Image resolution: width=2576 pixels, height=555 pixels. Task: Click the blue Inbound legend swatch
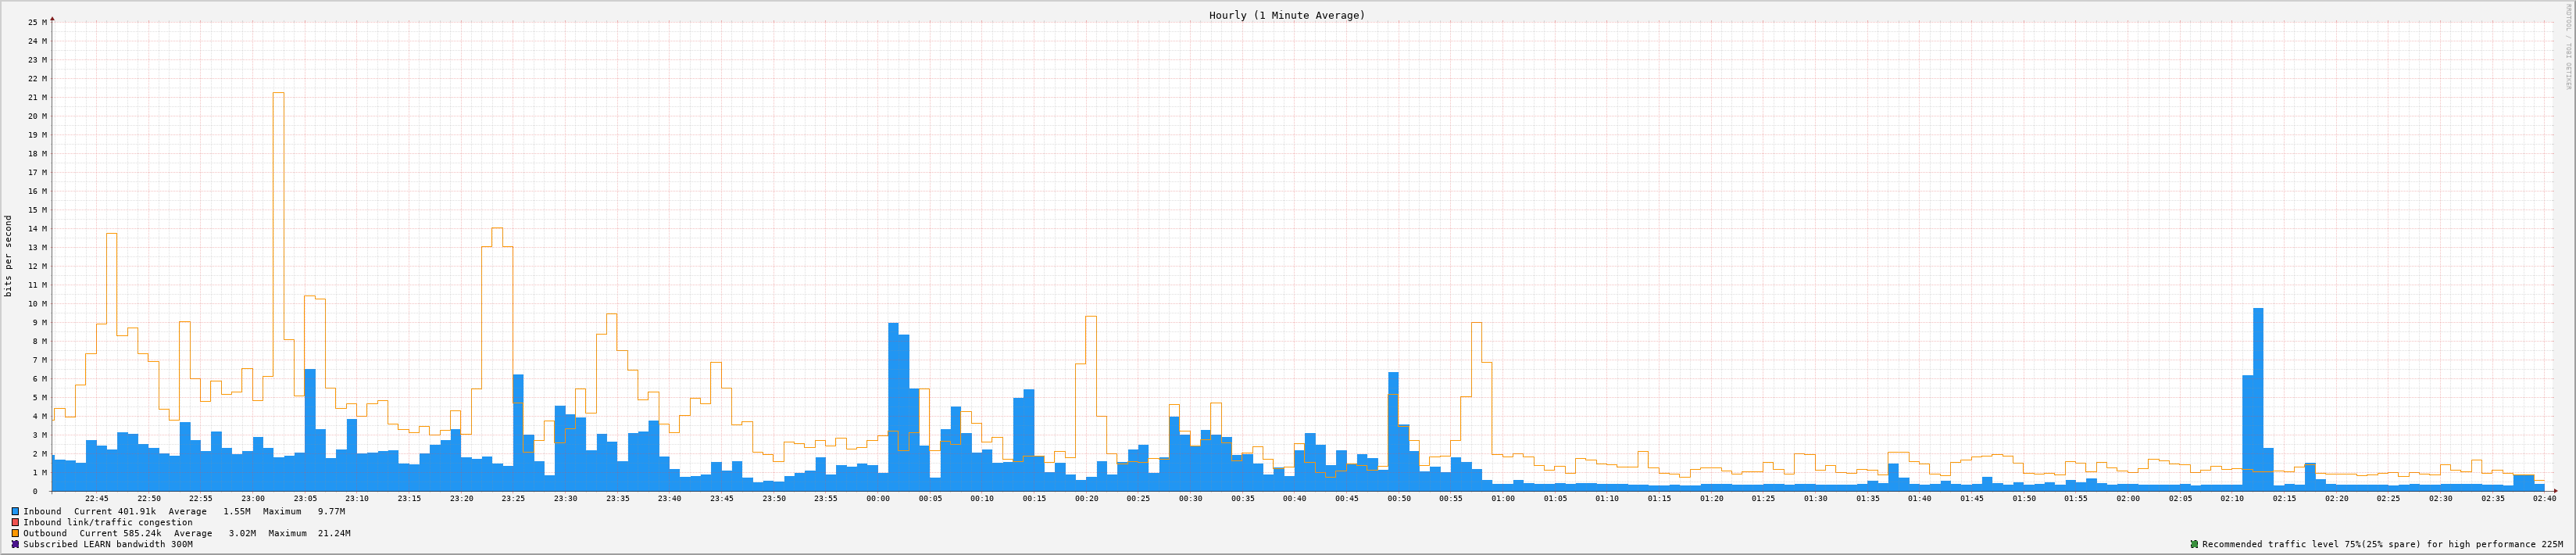click(15, 511)
